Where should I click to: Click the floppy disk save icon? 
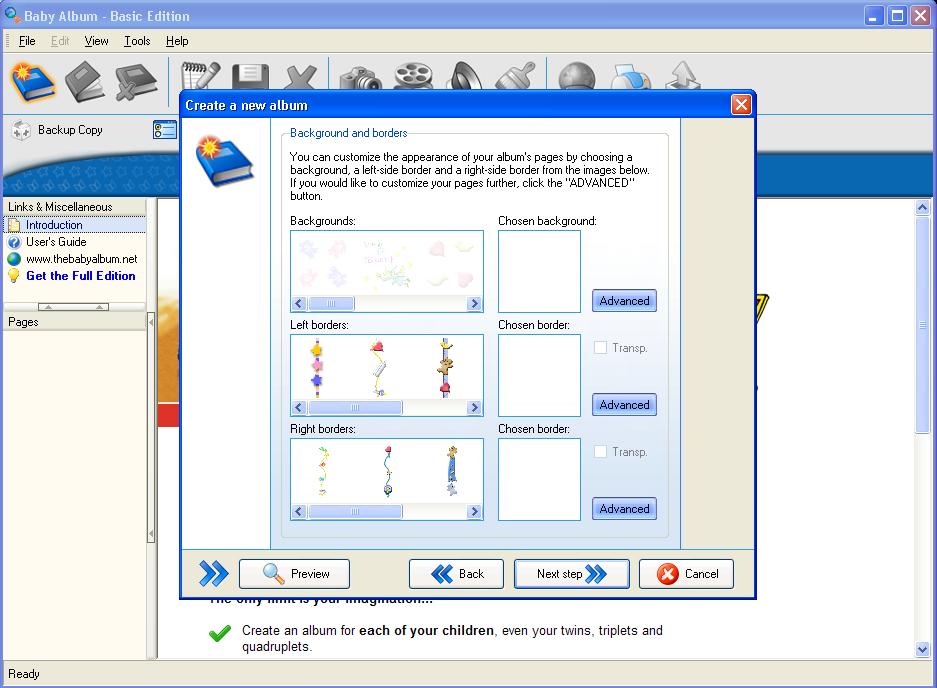(250, 76)
